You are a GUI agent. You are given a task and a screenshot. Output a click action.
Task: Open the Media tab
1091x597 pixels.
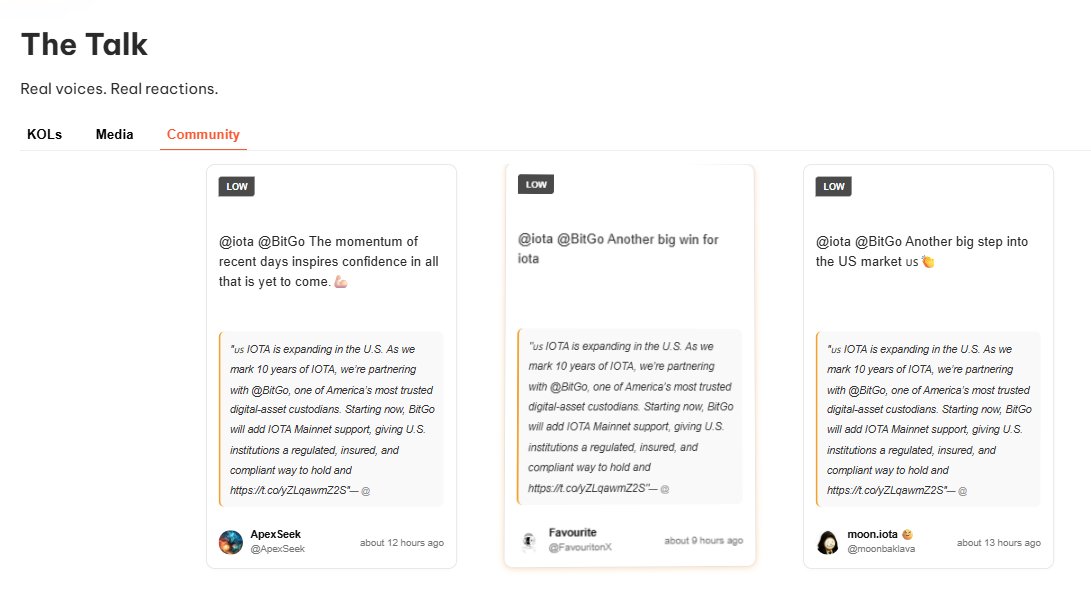click(114, 135)
